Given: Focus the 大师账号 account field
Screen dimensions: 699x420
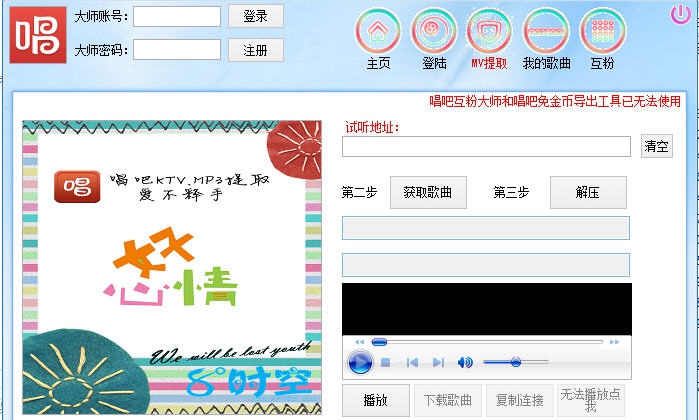Looking at the screenshot, I should (177, 16).
